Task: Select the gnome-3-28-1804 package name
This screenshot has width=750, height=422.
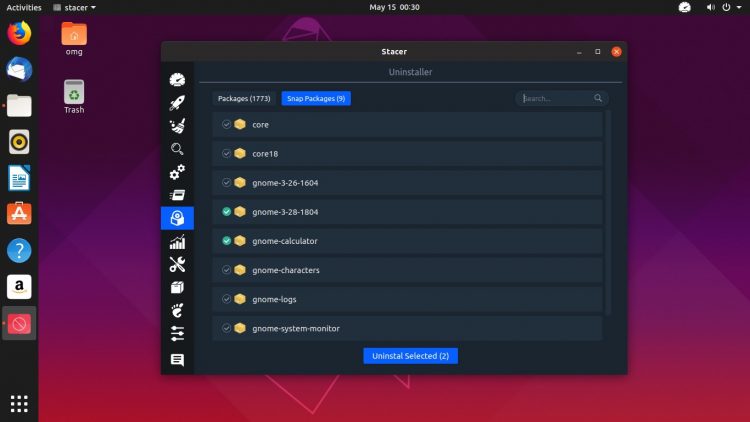Action: click(285, 212)
